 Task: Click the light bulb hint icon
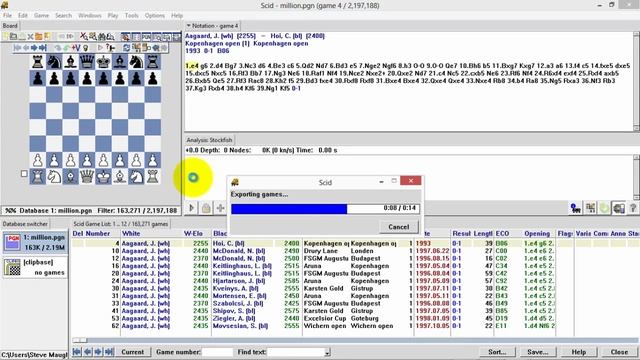pyautogui.click(x=86, y=48)
